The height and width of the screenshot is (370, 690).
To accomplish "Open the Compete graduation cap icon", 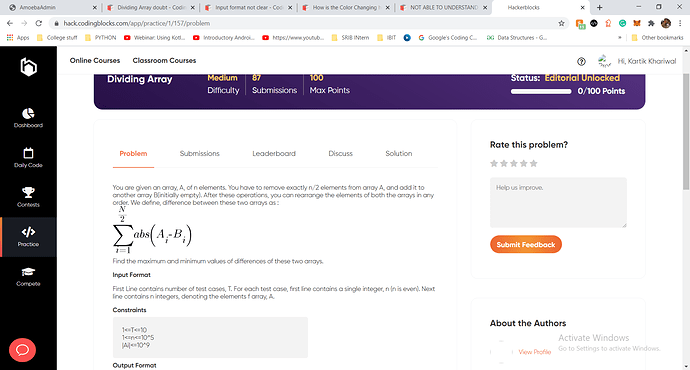I will (x=28, y=272).
